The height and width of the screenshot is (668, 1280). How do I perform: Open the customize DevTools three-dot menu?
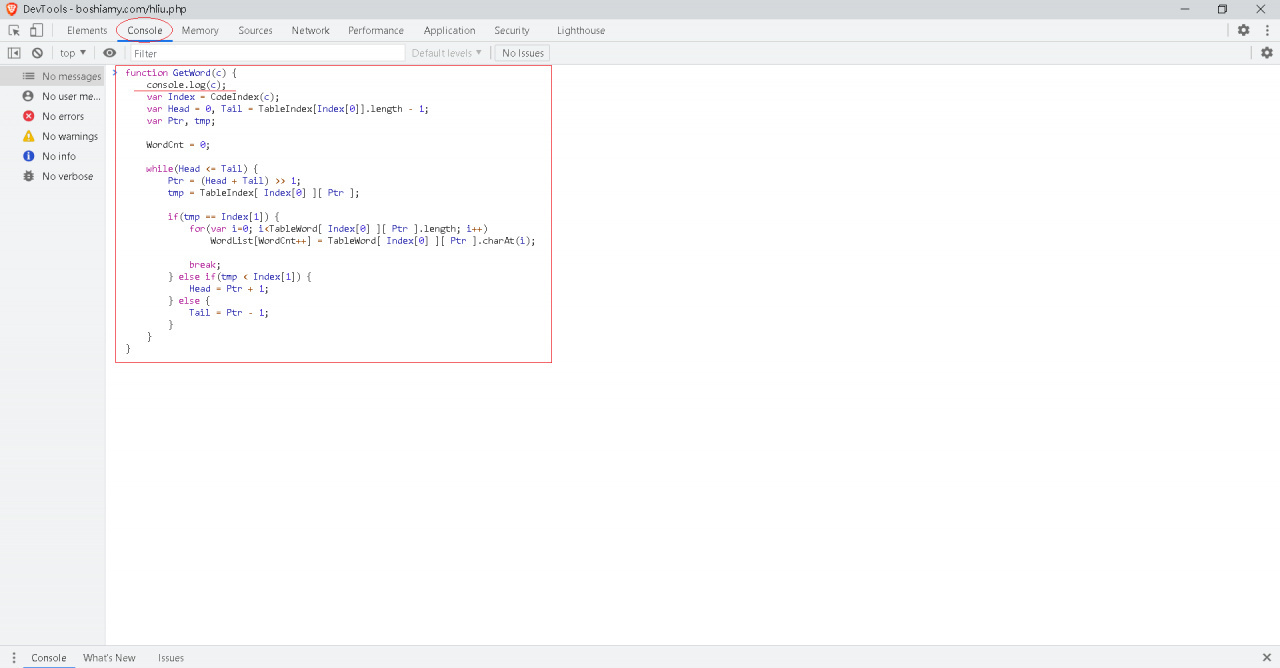point(1267,30)
